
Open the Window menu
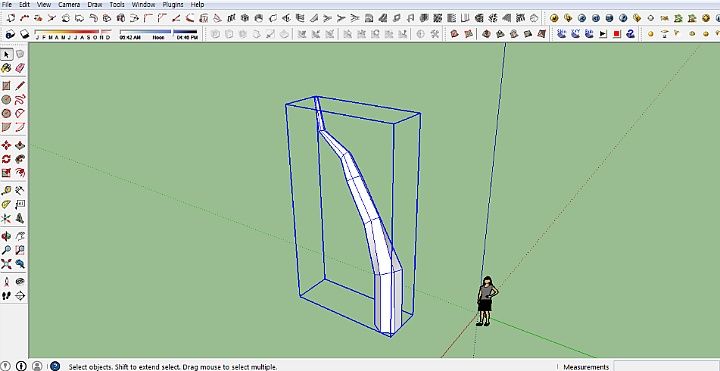[x=143, y=5]
